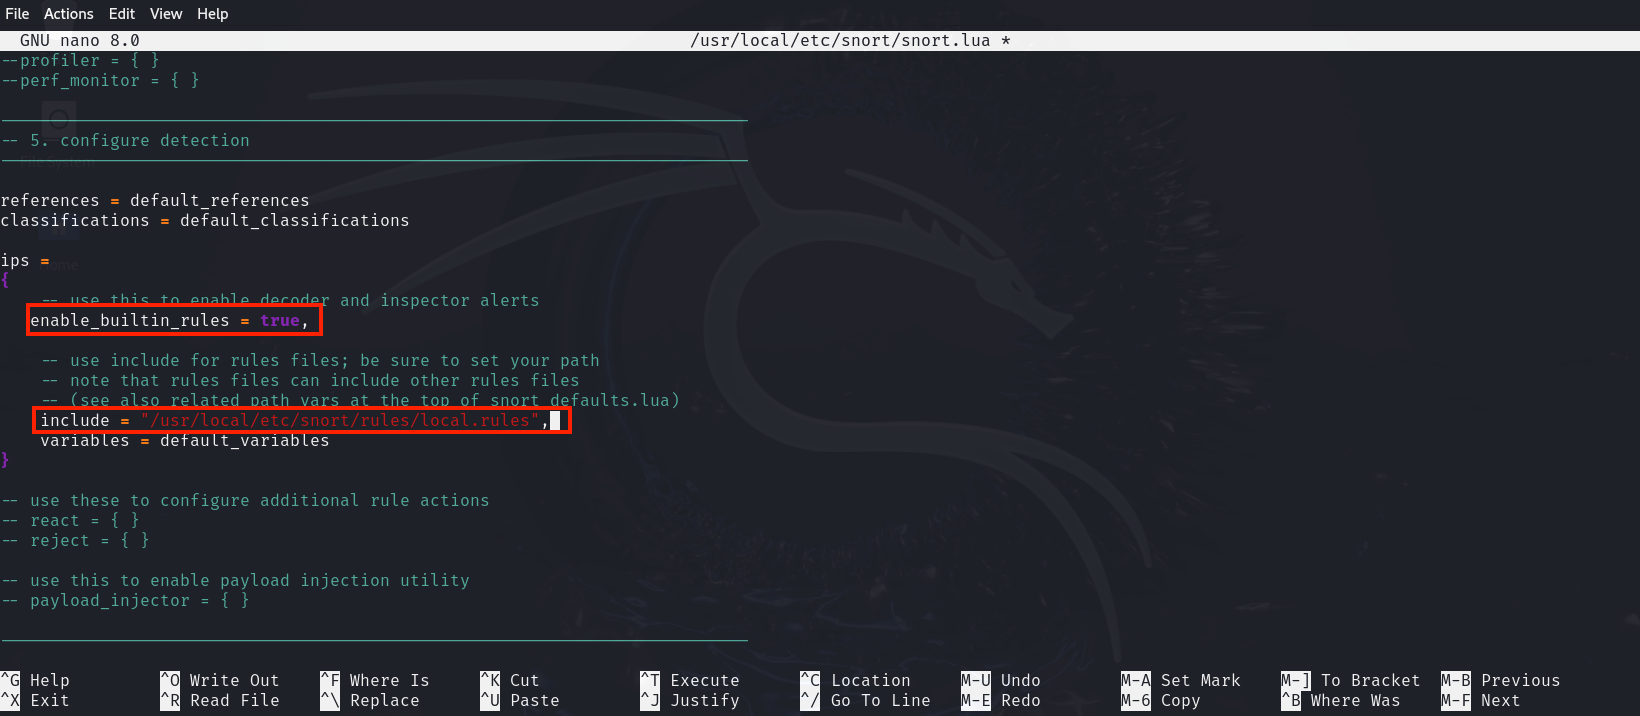Click the 'note that rules files' comment

coord(310,380)
